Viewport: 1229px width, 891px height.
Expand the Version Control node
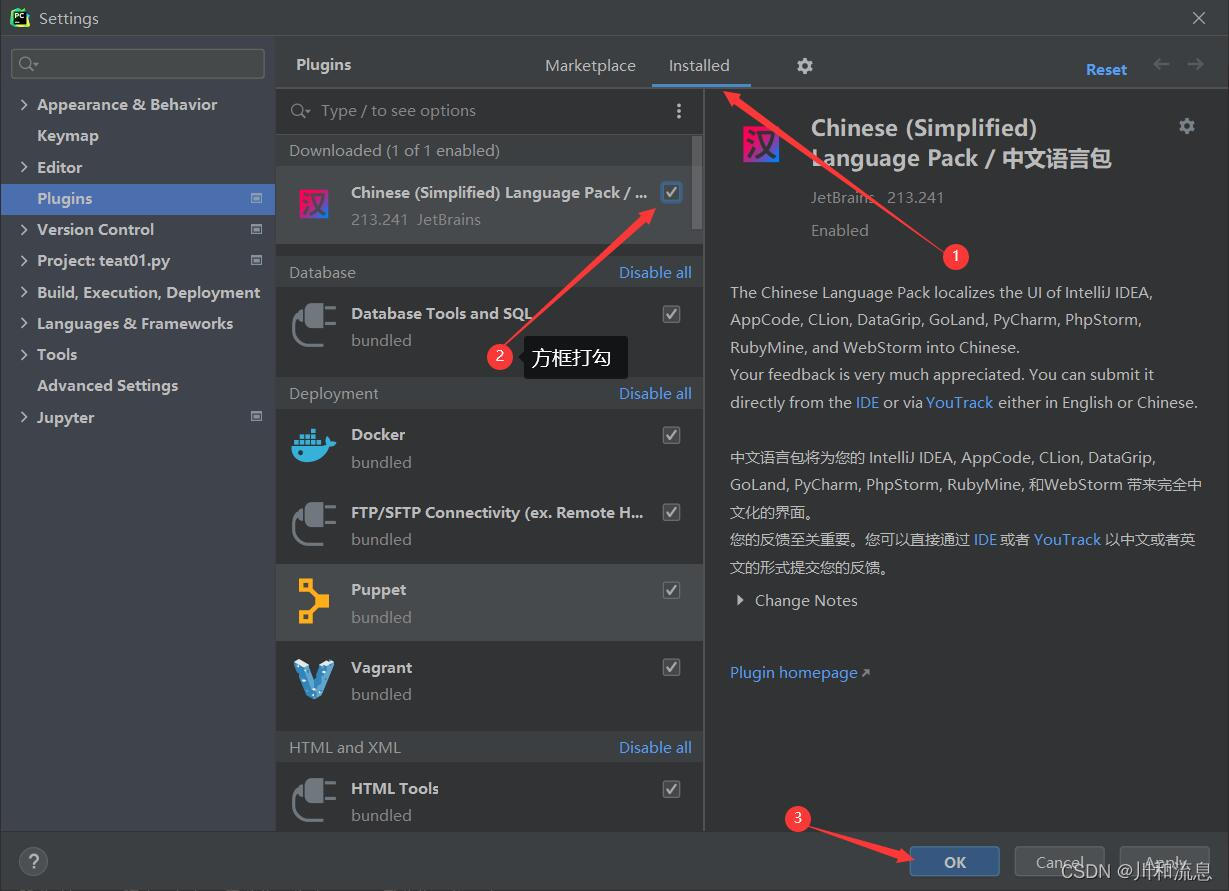click(x=24, y=229)
